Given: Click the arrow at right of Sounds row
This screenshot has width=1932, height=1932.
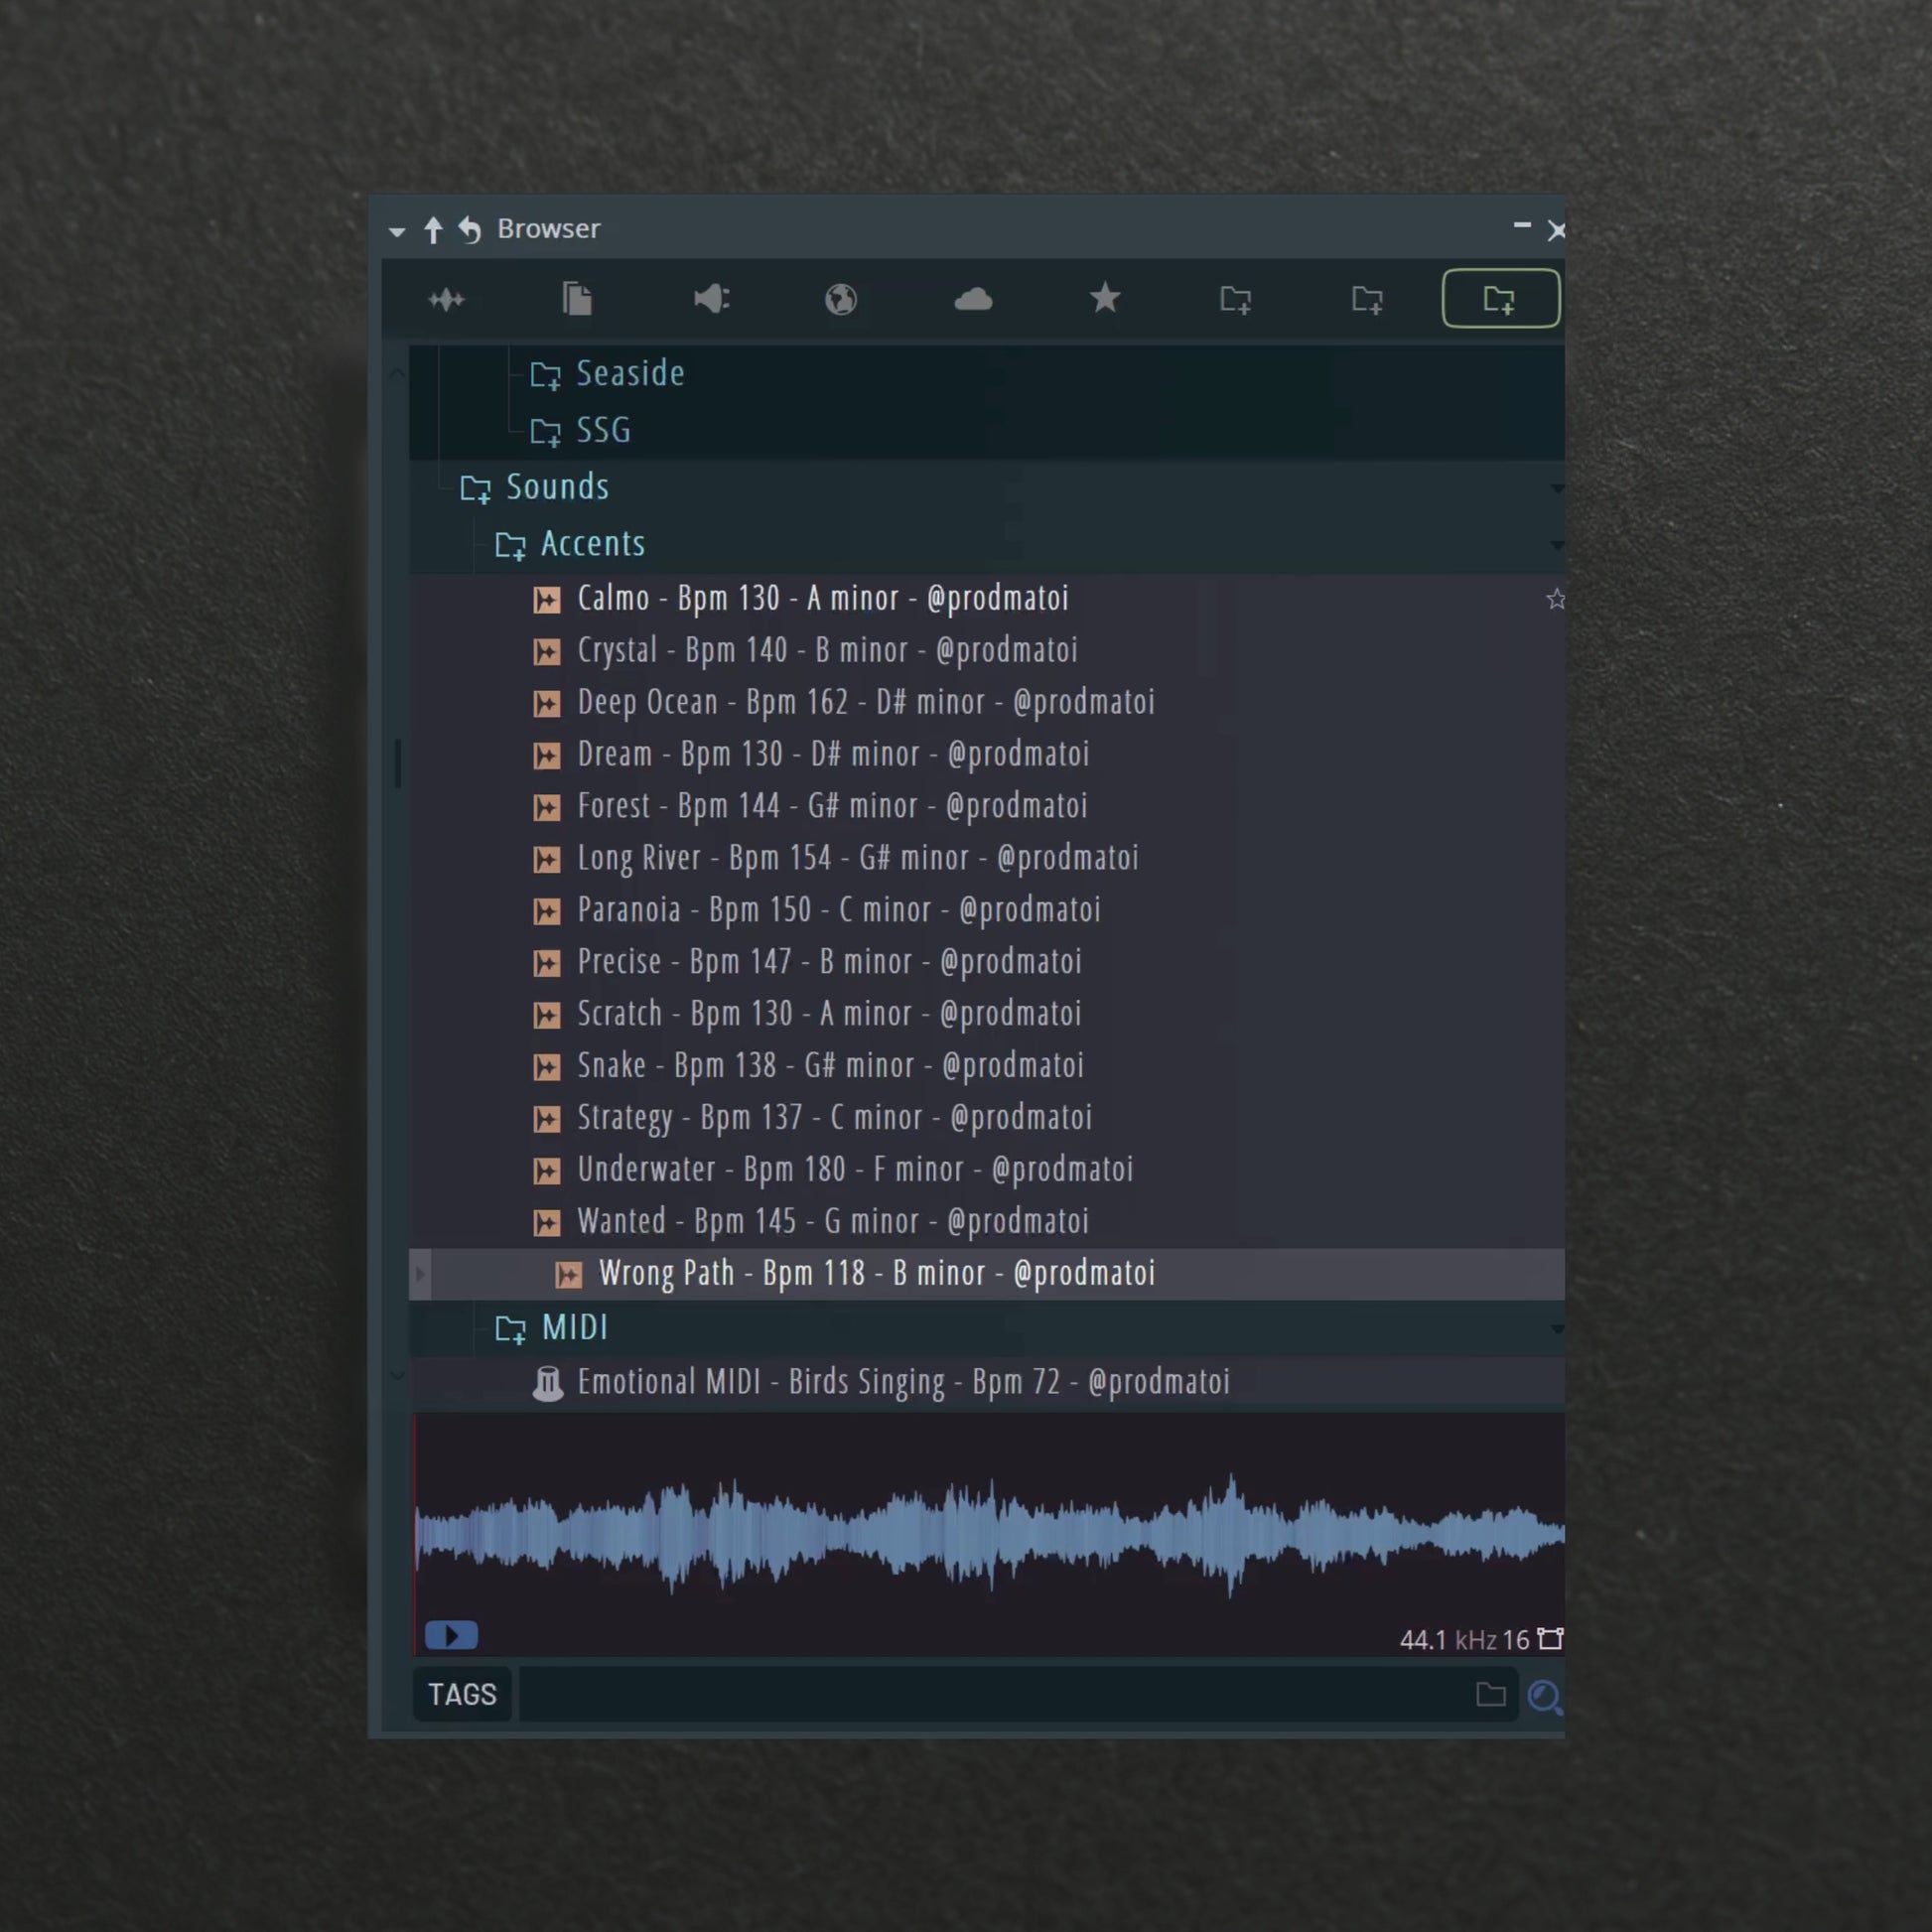Looking at the screenshot, I should [x=1556, y=488].
